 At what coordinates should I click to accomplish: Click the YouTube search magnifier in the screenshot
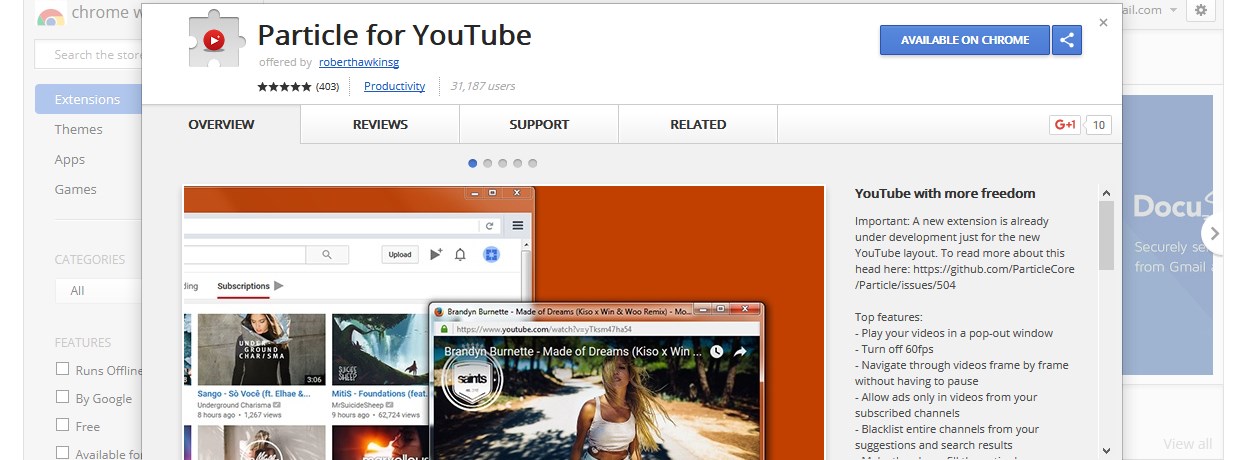click(327, 255)
